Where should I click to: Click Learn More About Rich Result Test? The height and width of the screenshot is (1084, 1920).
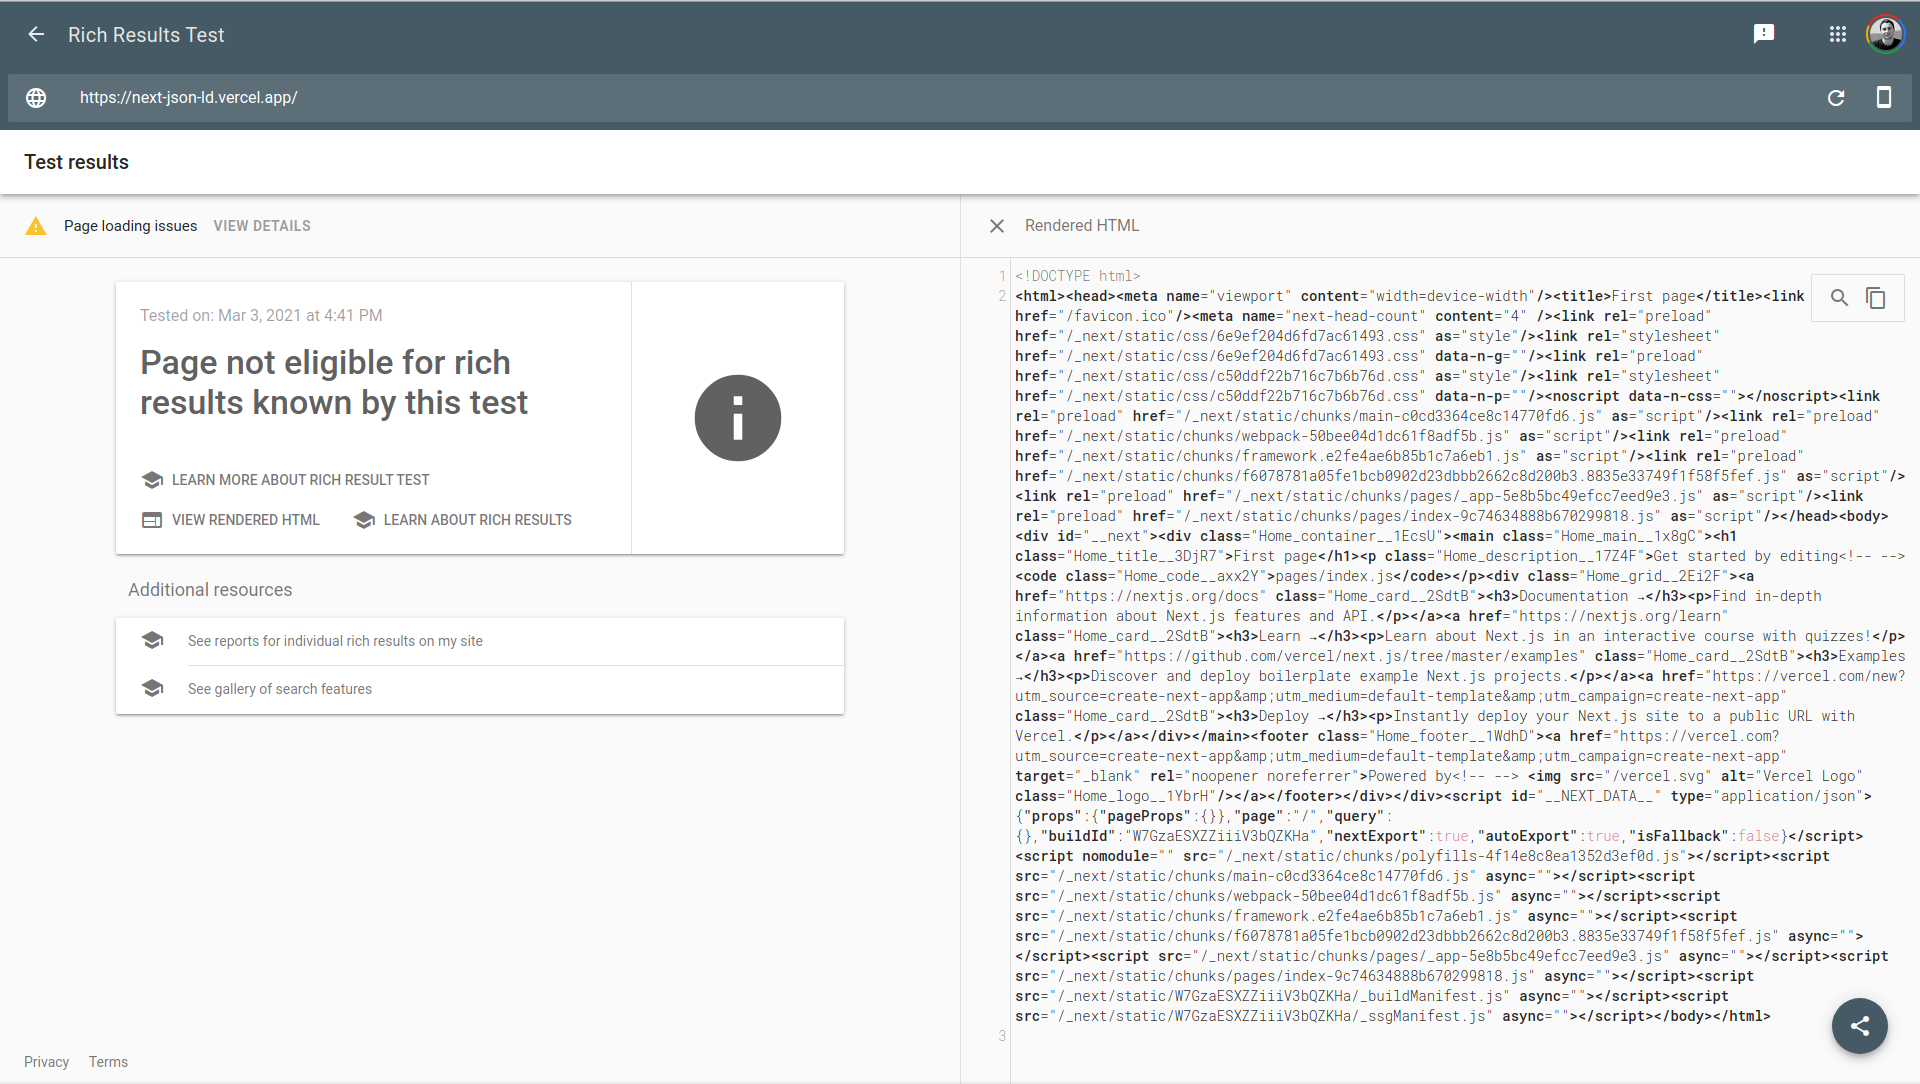point(300,480)
